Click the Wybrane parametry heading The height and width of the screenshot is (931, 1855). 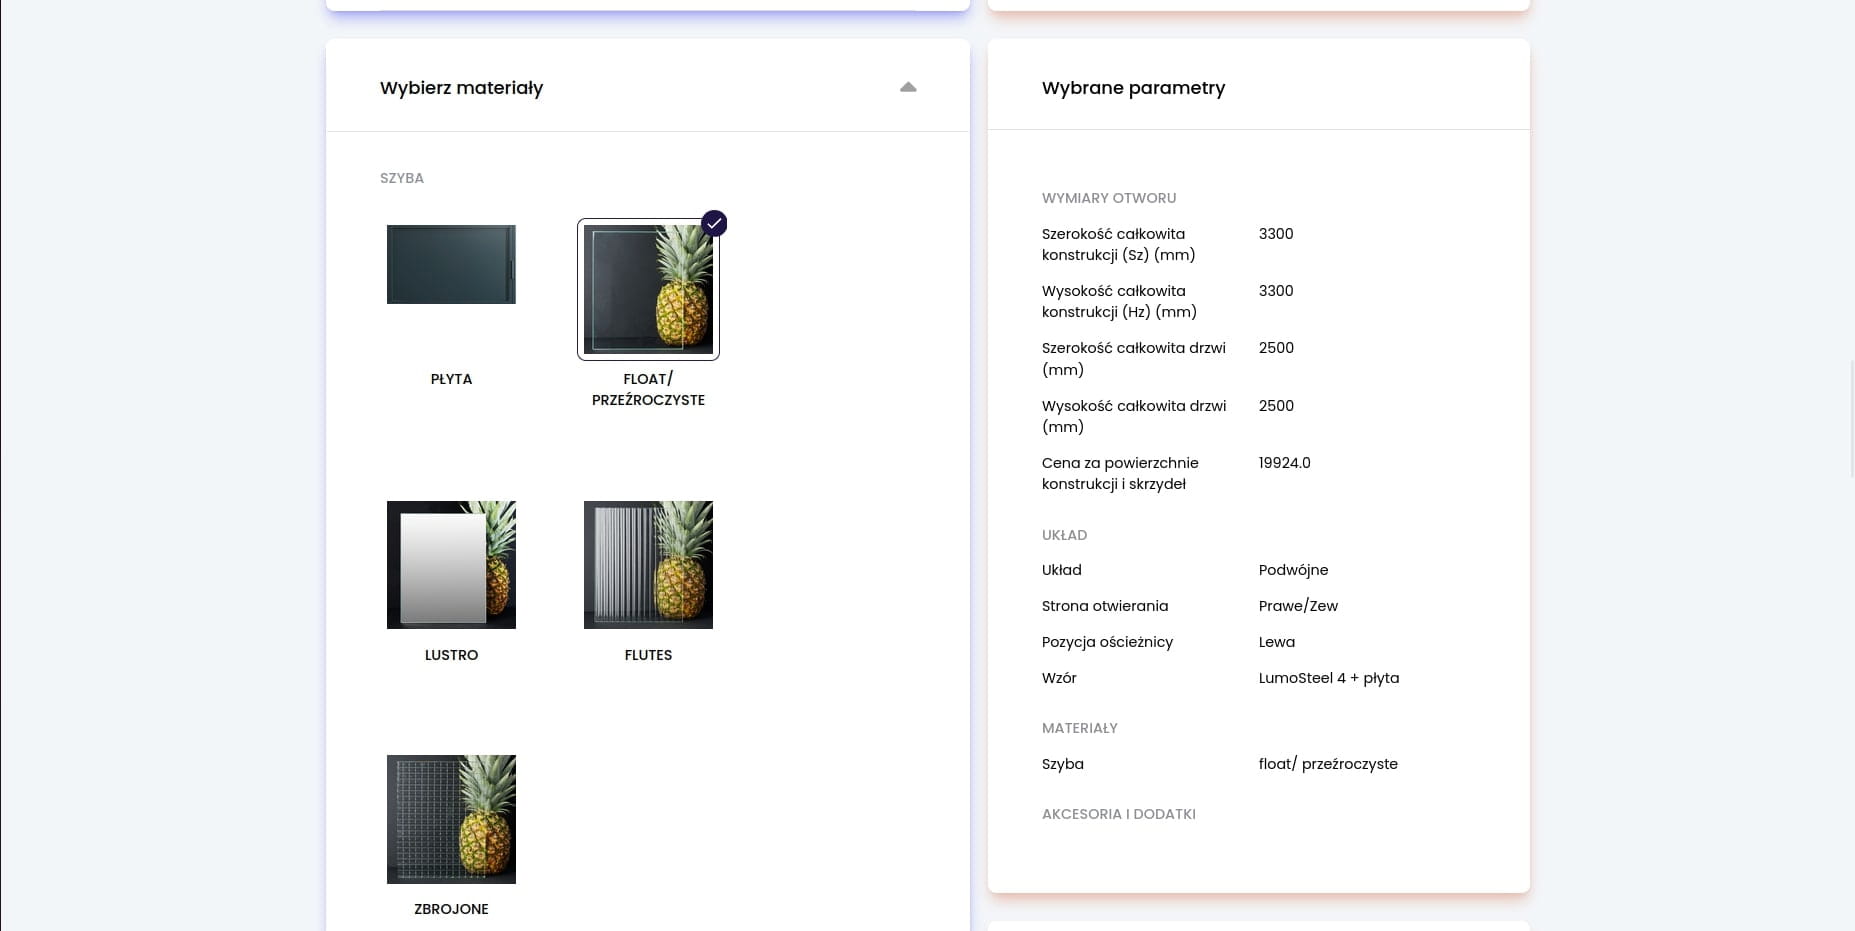(x=1133, y=88)
